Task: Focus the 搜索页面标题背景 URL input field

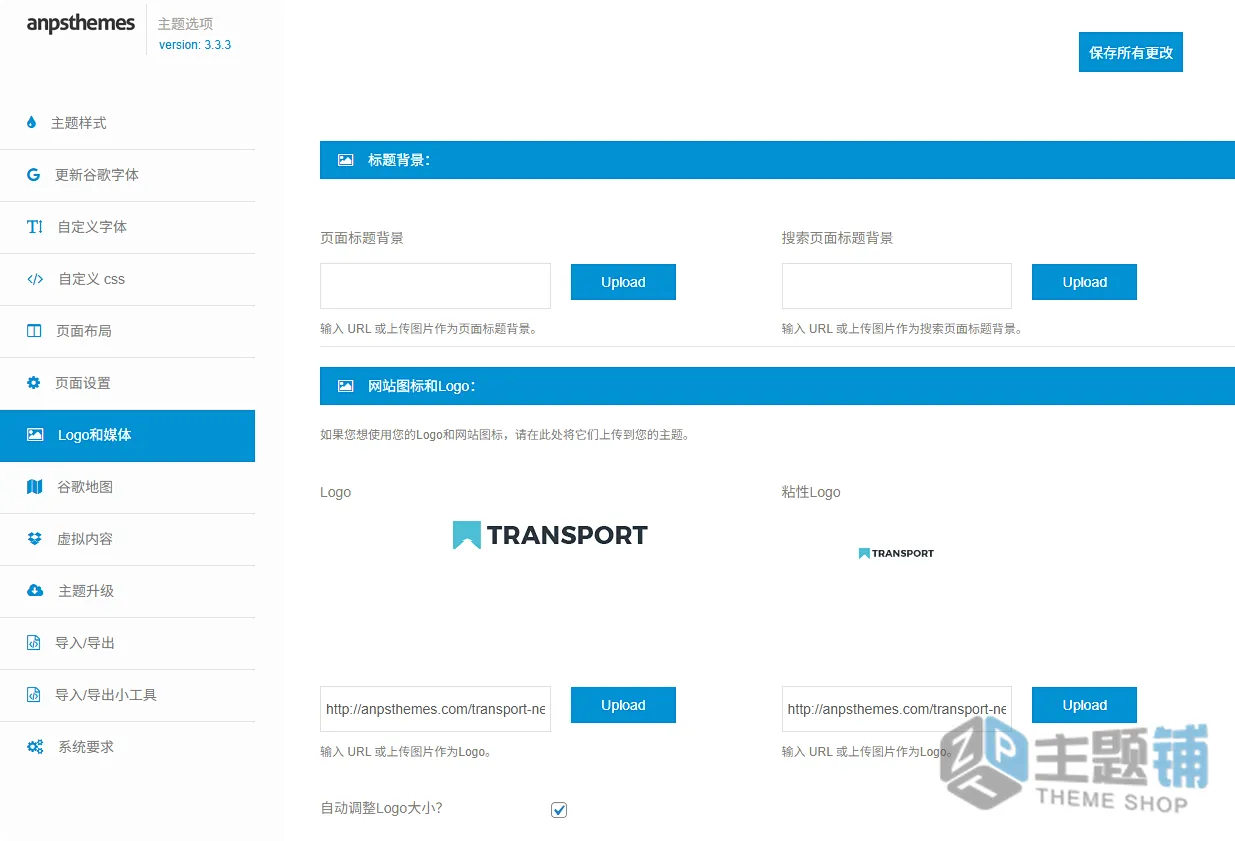Action: point(897,286)
